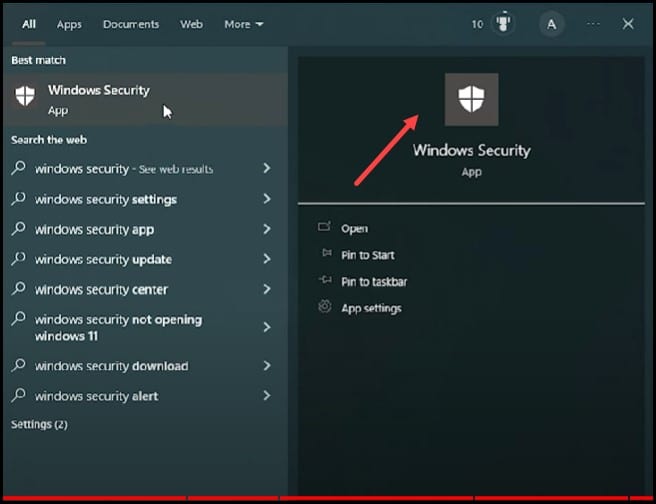Click search icon beside 'windows security app'
This screenshot has height=504, width=656.
pyautogui.click(x=18, y=229)
